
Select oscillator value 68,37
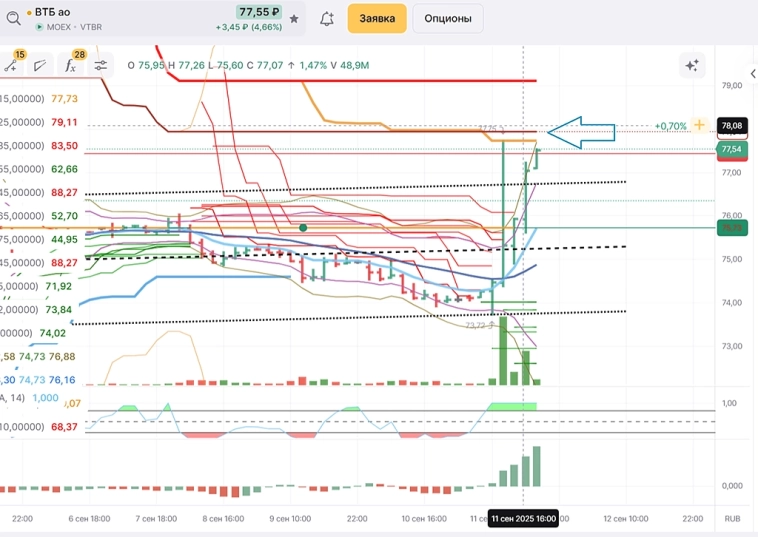tap(64, 427)
